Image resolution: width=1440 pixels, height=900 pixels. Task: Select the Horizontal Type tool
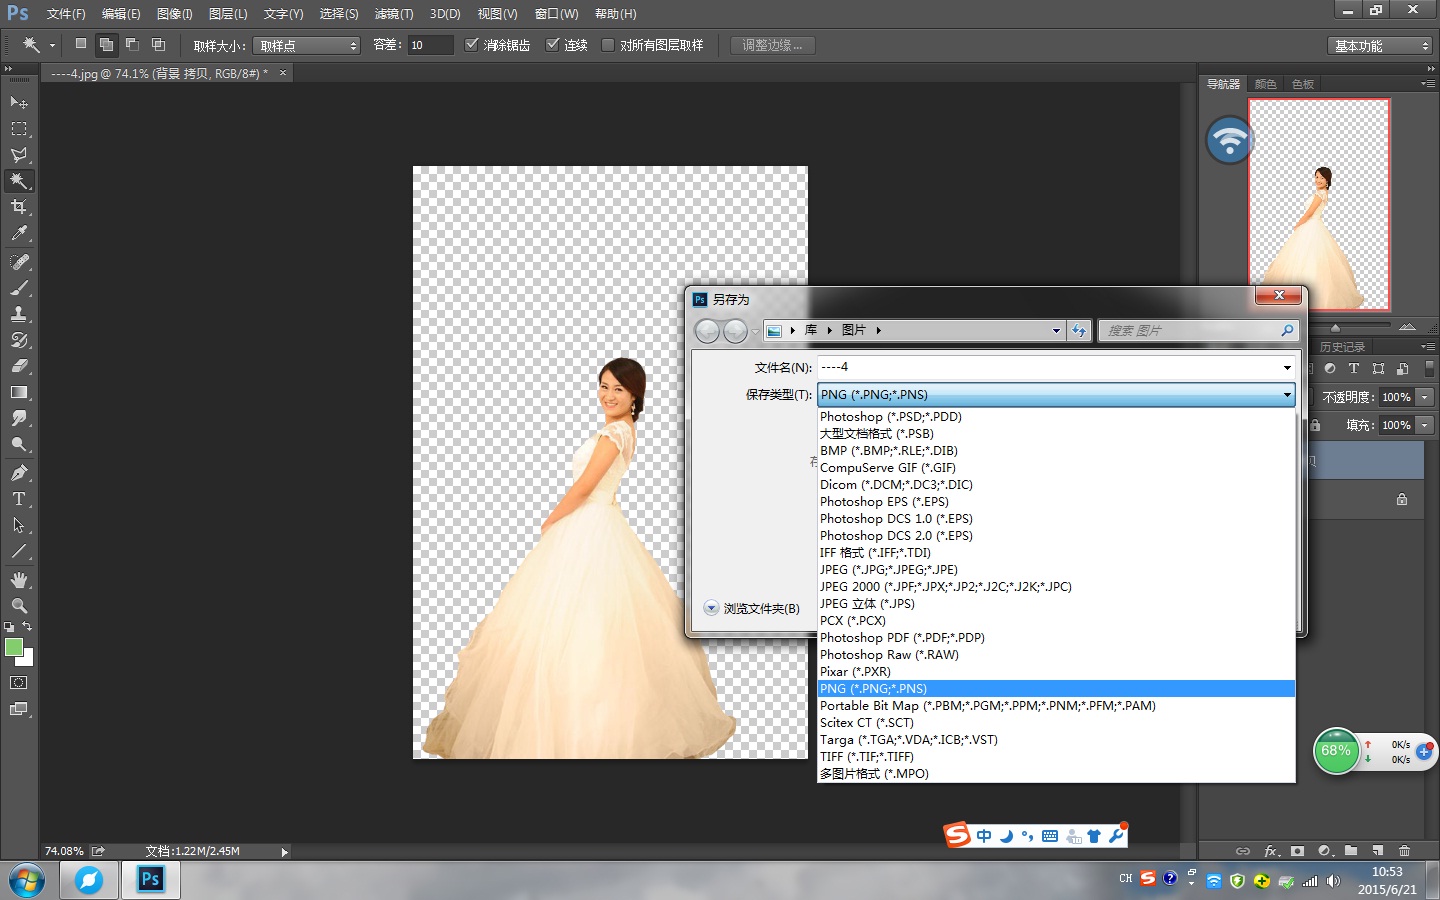pos(19,499)
